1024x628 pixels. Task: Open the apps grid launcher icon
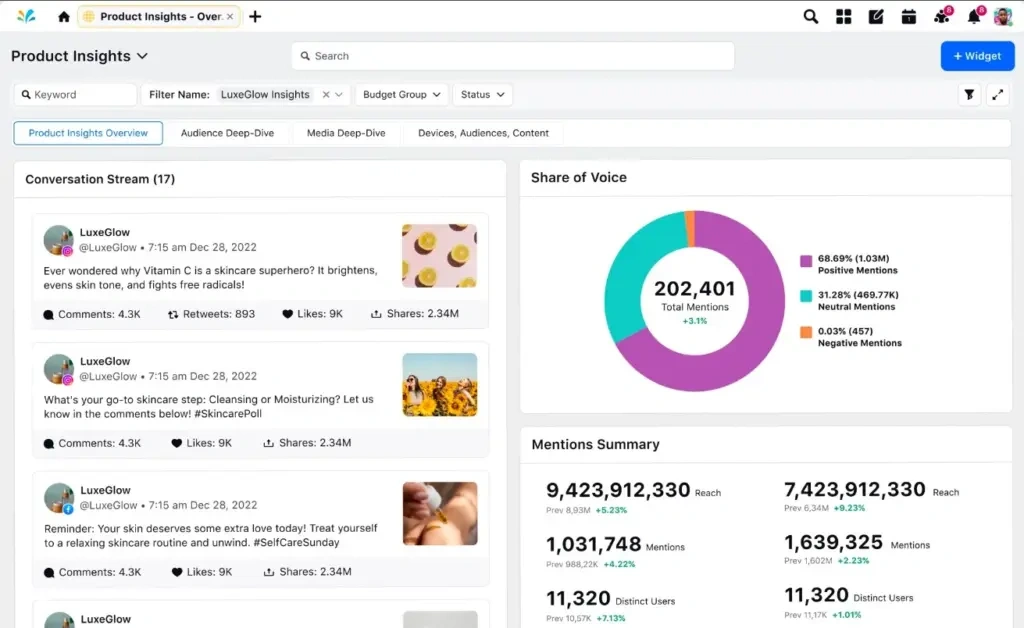coord(844,16)
